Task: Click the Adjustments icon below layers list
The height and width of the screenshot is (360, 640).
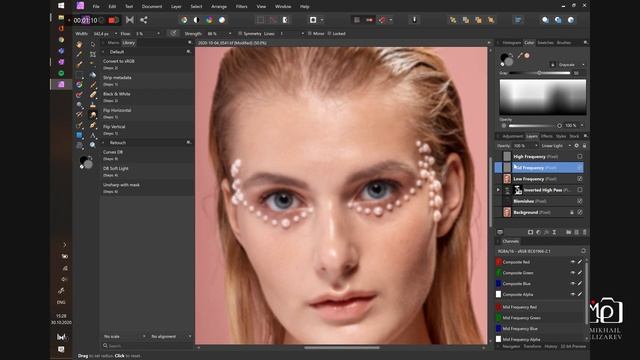Action: (538, 232)
